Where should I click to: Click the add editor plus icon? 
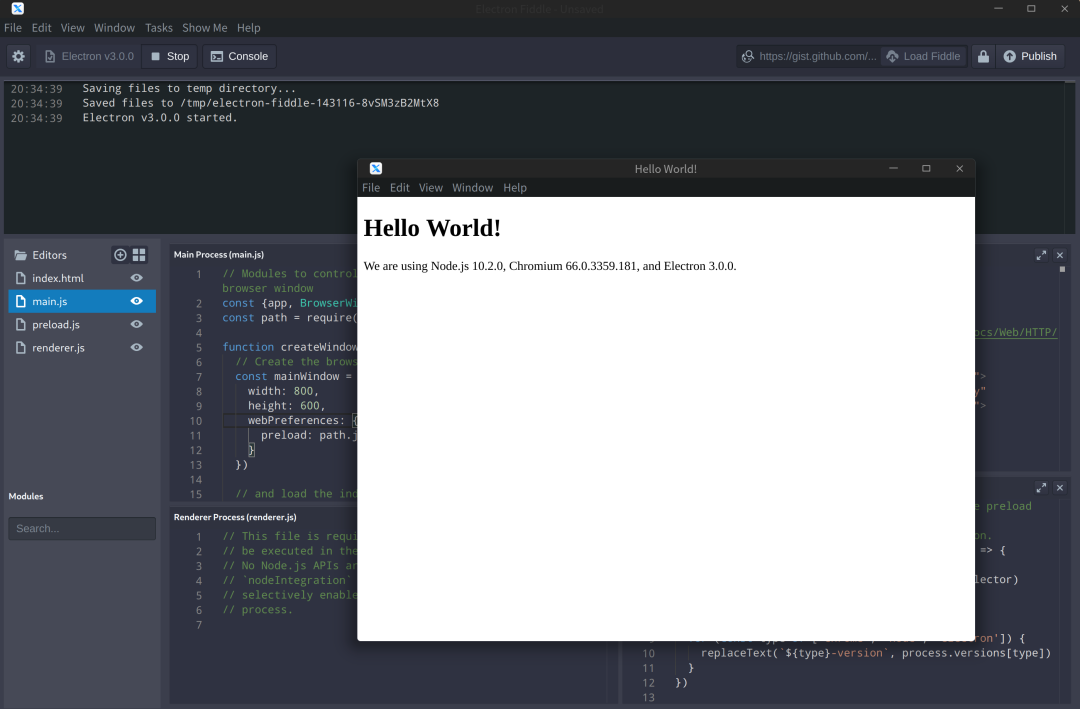[120, 255]
